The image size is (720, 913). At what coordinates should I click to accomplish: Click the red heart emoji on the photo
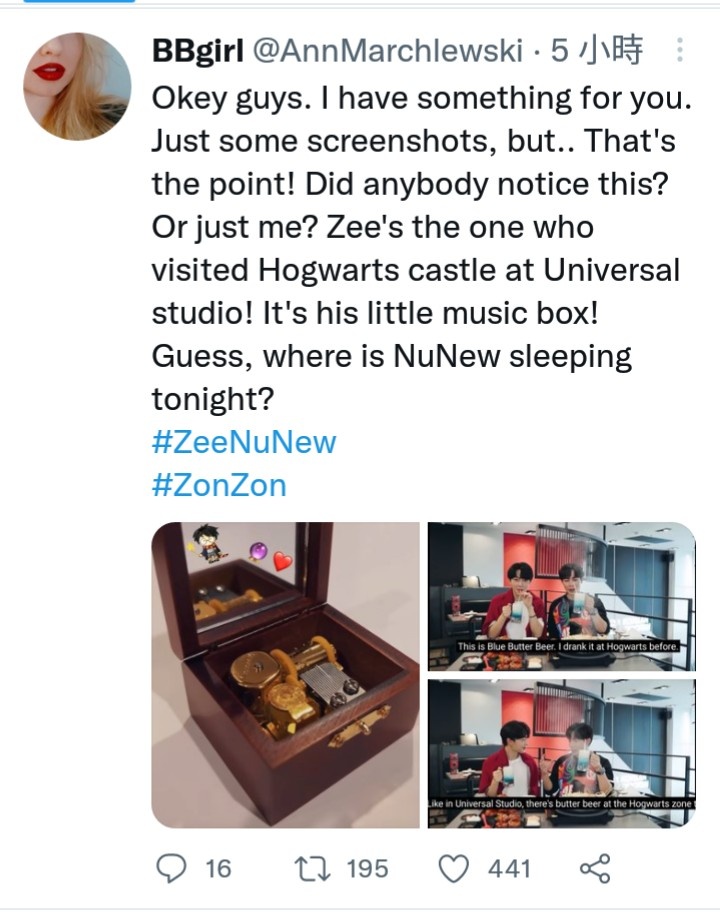pos(283,561)
